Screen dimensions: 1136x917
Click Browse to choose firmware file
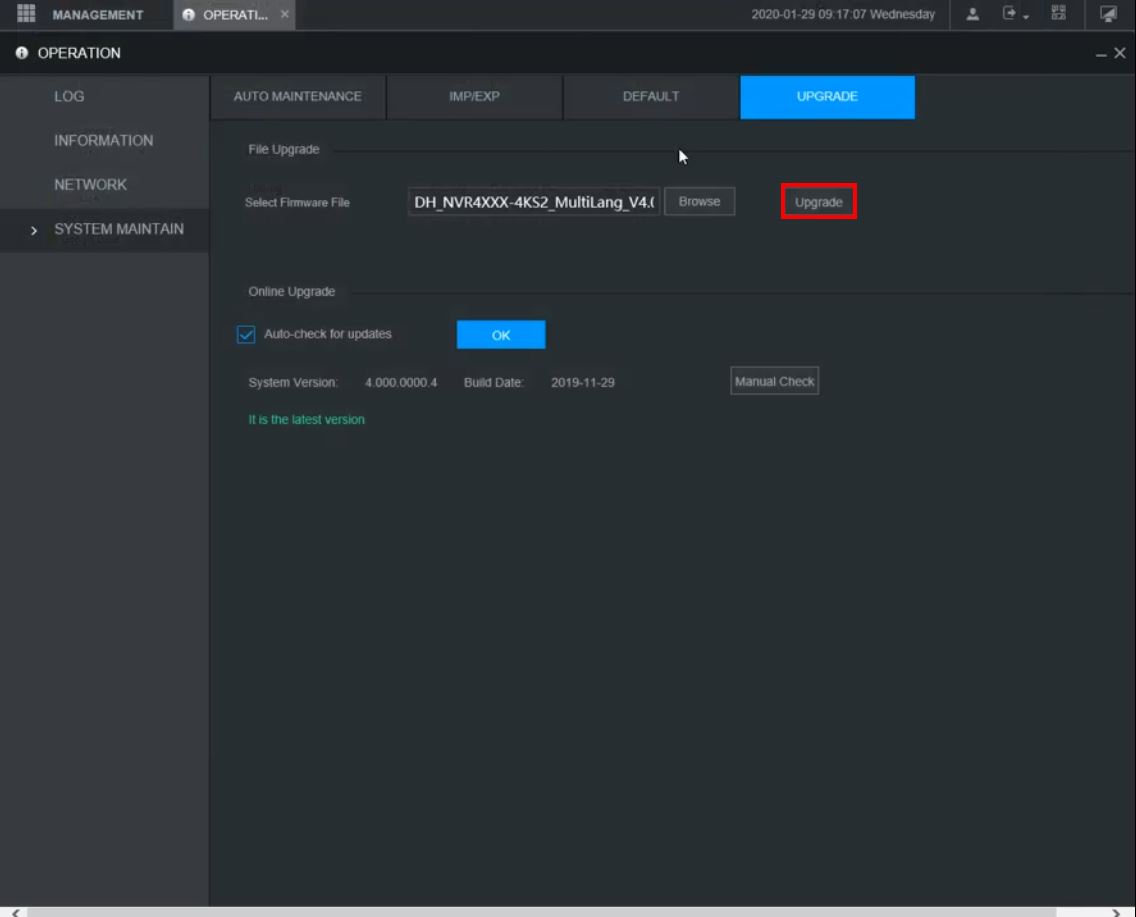[699, 202]
